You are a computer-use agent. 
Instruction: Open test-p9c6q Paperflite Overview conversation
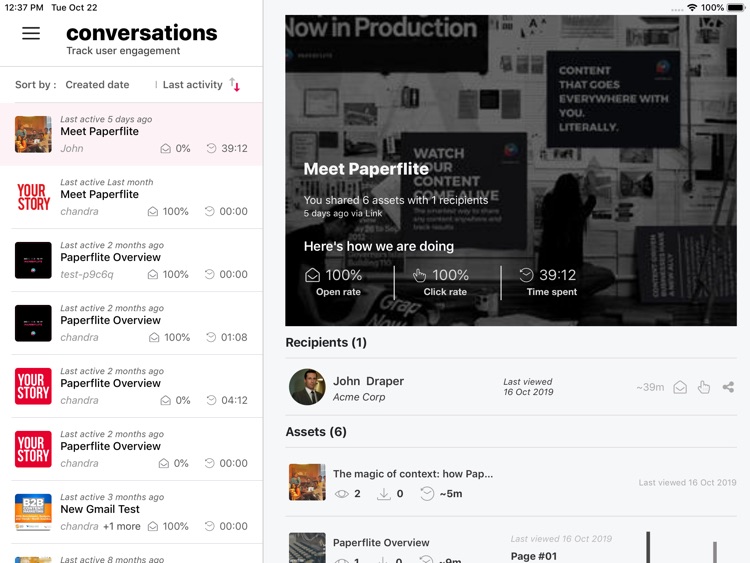click(132, 260)
